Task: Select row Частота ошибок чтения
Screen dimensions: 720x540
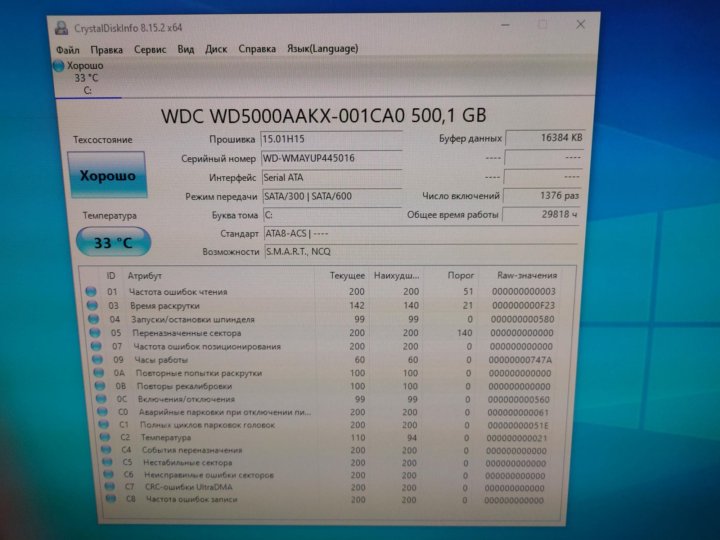Action: 324,292
